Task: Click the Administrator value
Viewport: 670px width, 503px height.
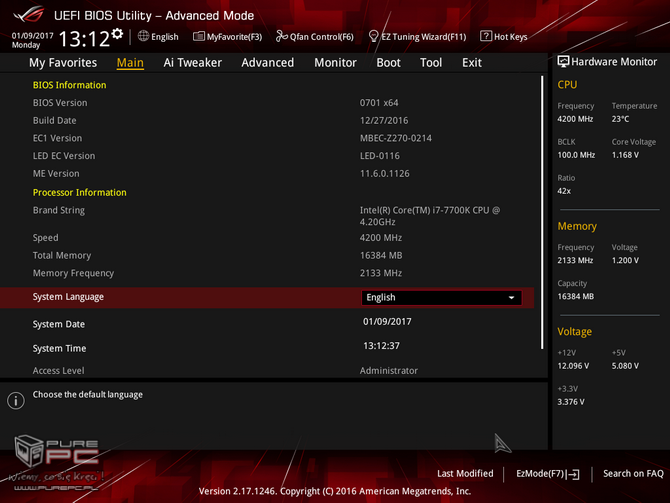Action: (389, 371)
